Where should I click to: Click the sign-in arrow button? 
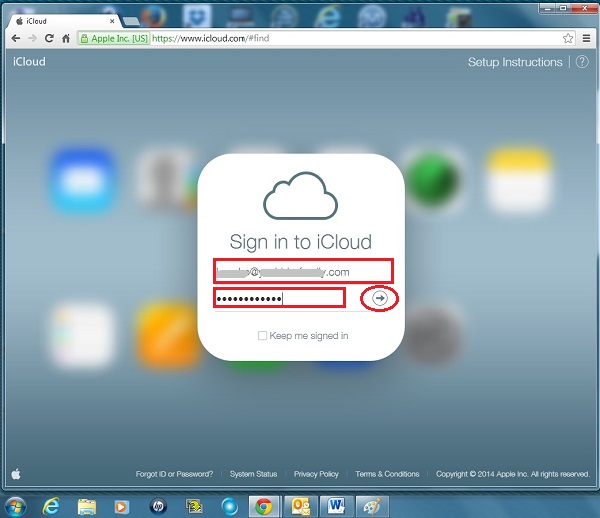pyautogui.click(x=380, y=298)
